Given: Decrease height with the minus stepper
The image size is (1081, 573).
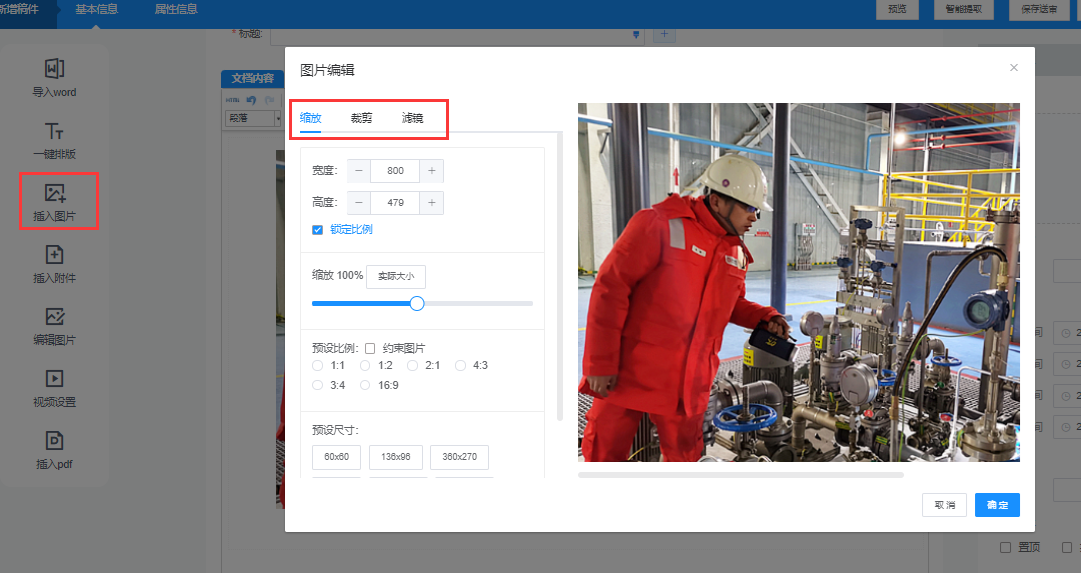Looking at the screenshot, I should 359,203.
